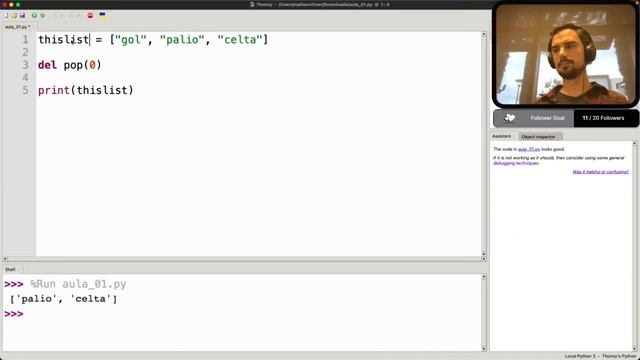The width and height of the screenshot is (640, 360).
Task: Click the string "celta" on line 1
Action: click(240, 40)
